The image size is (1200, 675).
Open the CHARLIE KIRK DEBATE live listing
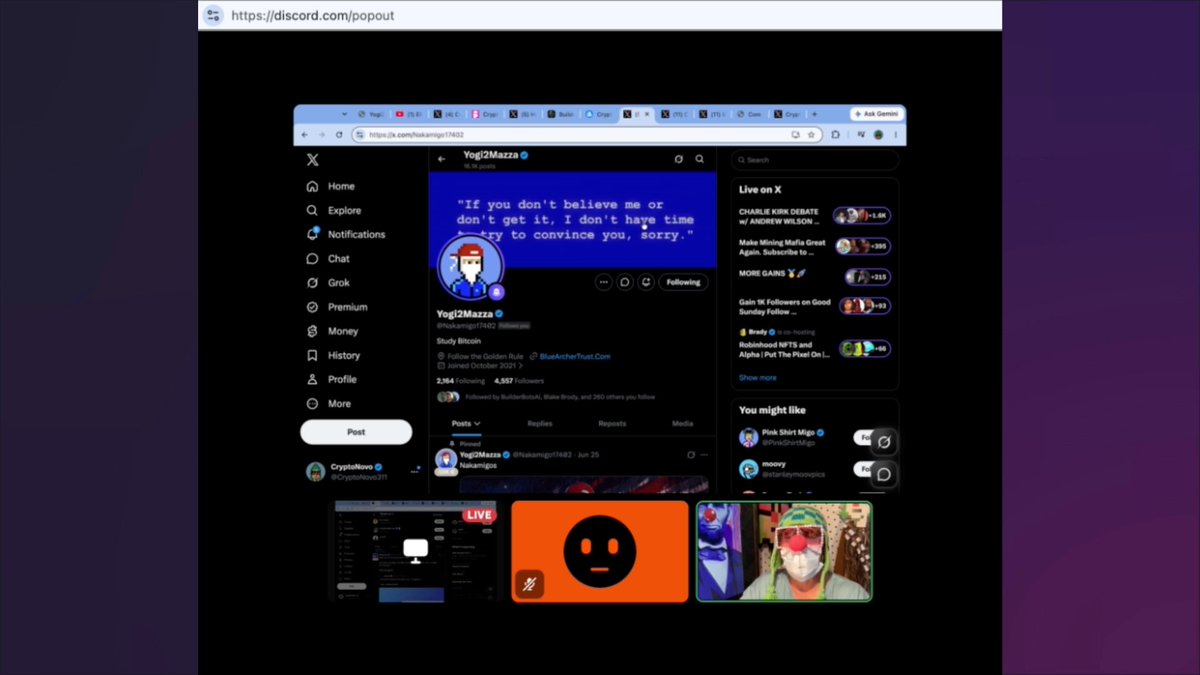[x=815, y=216]
